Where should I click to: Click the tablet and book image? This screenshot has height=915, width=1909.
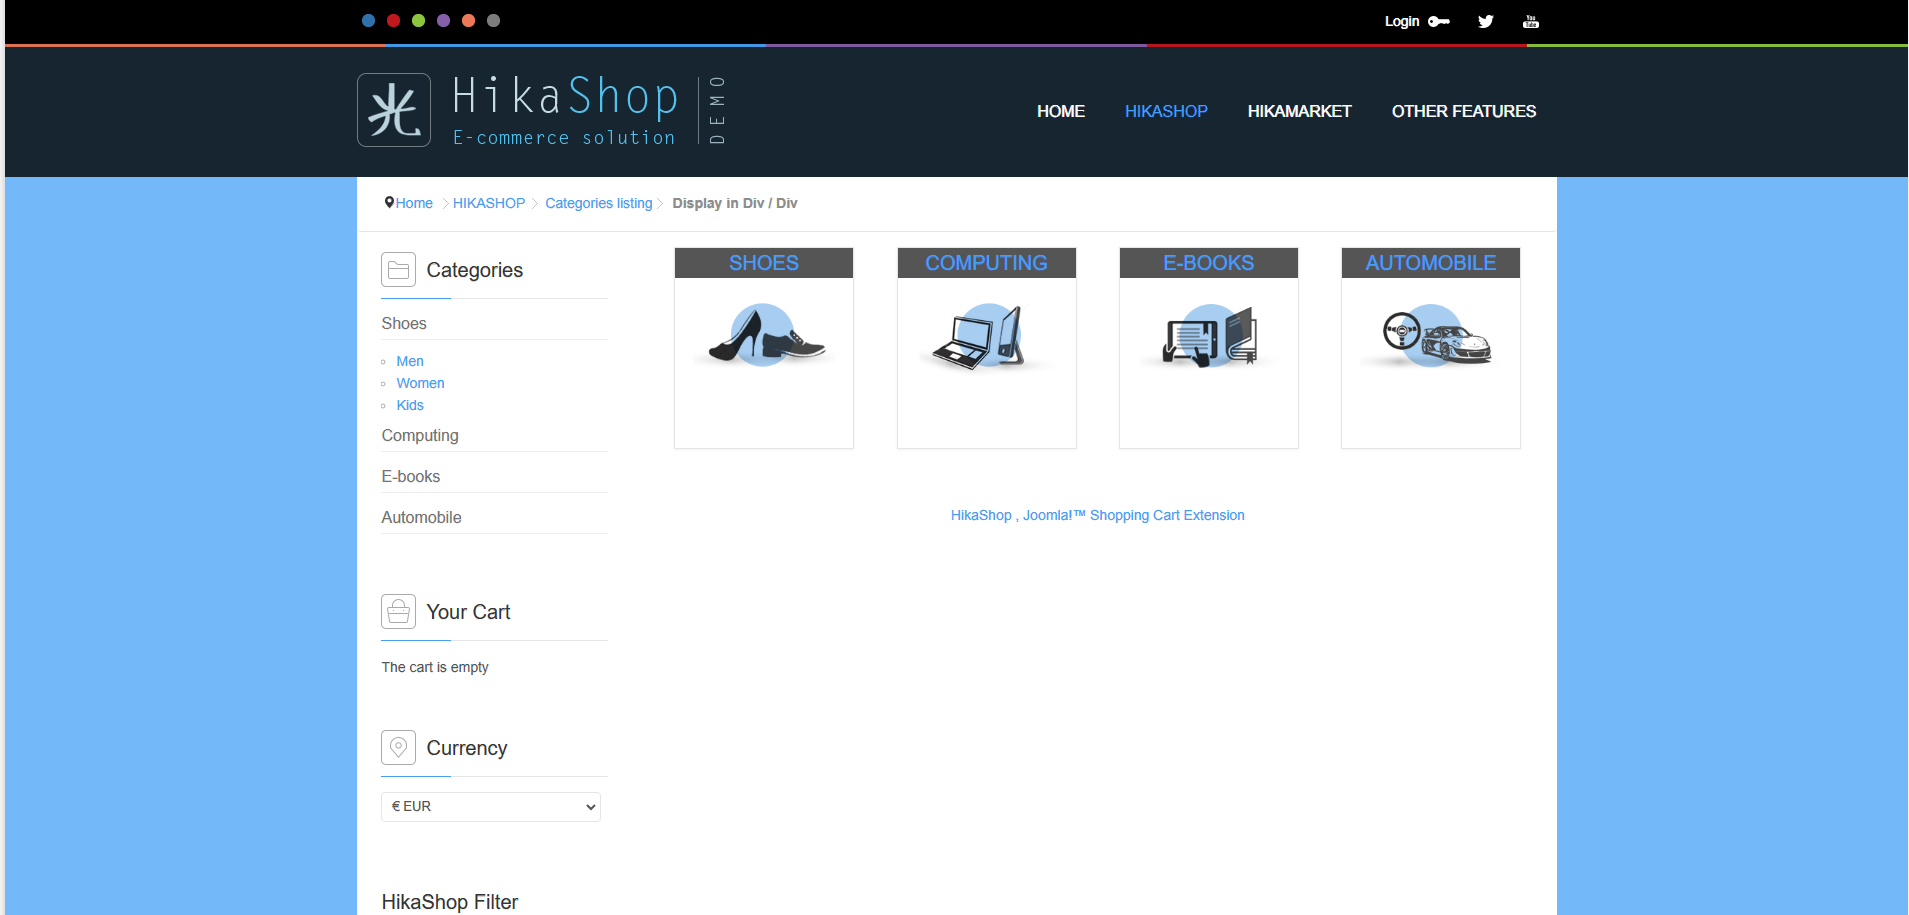click(1209, 337)
